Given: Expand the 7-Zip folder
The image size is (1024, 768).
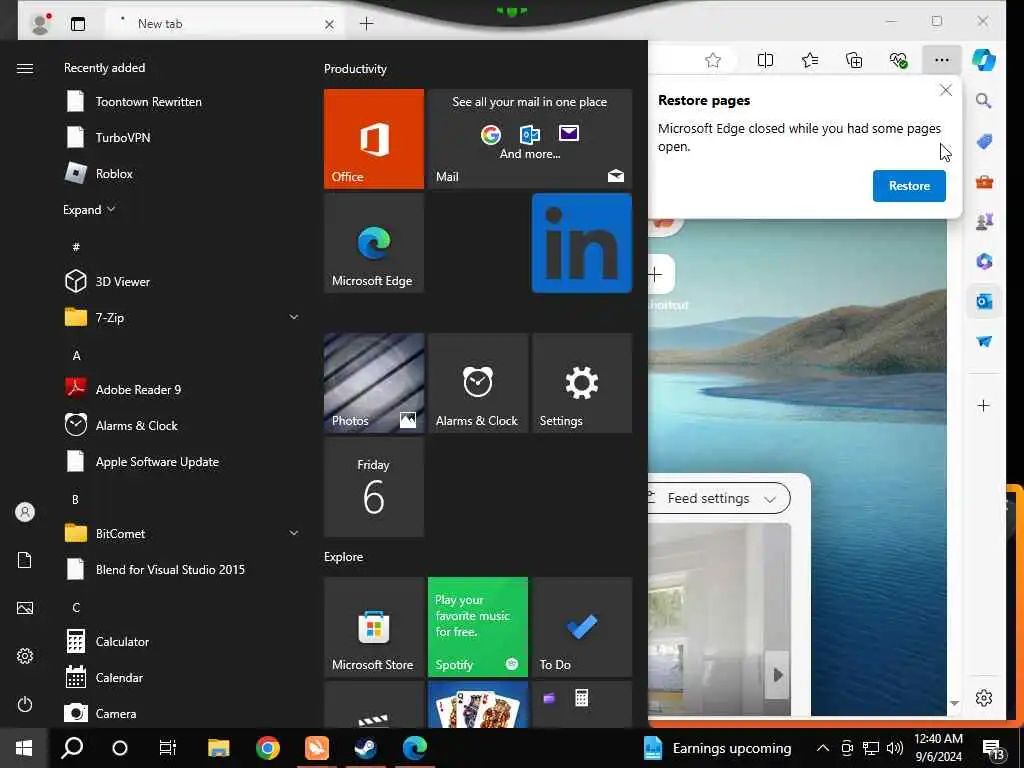Looking at the screenshot, I should click(x=294, y=317).
